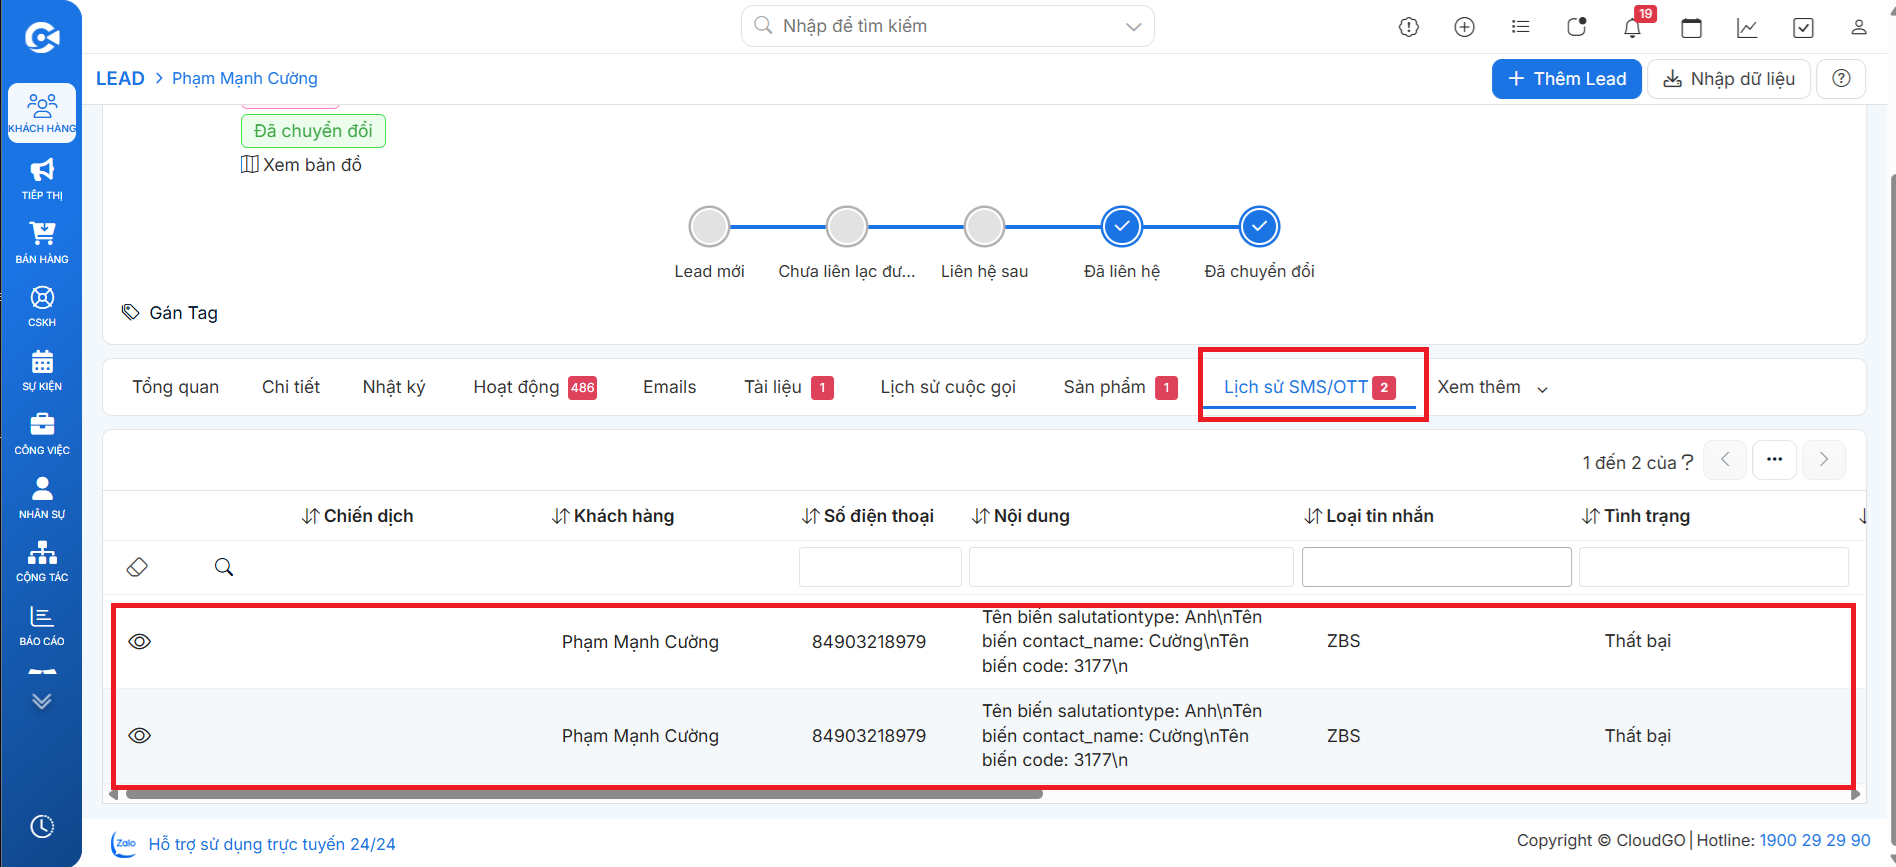Image resolution: width=1896 pixels, height=867 pixels.
Task: Click the Loại tin nhắn filter field
Action: pyautogui.click(x=1437, y=567)
